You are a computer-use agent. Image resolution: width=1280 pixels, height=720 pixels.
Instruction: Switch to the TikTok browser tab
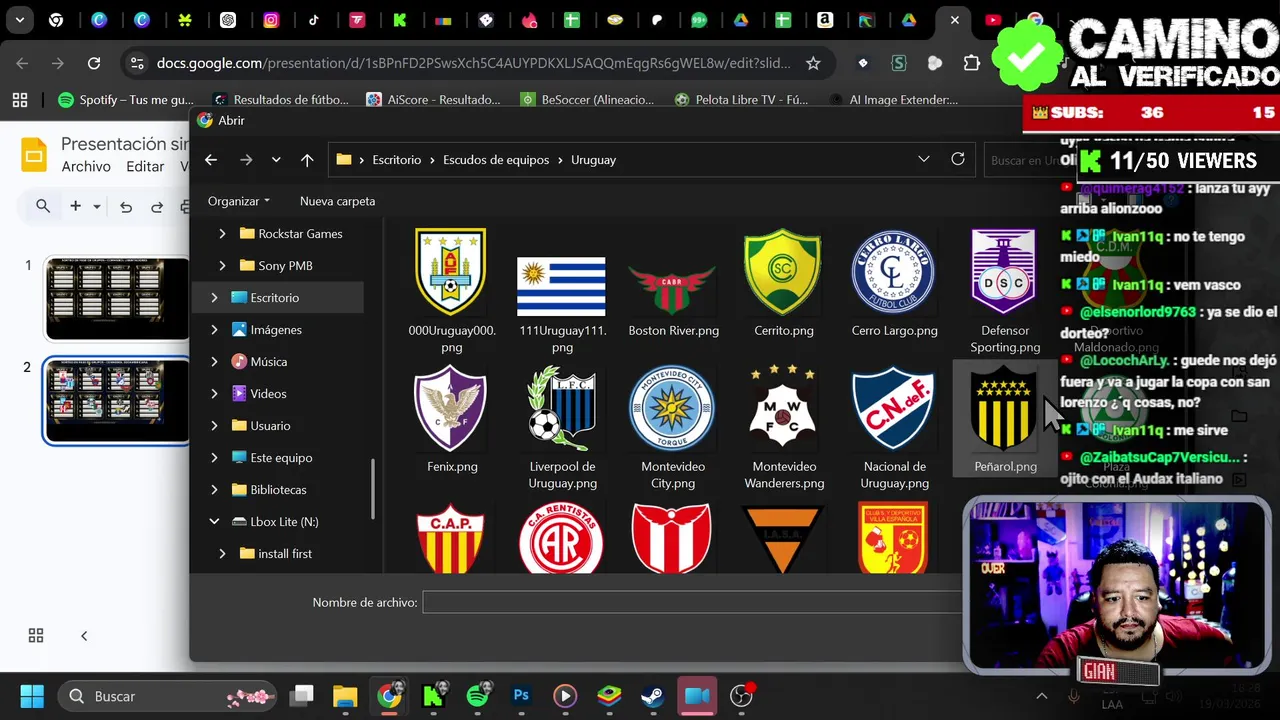pyautogui.click(x=314, y=19)
